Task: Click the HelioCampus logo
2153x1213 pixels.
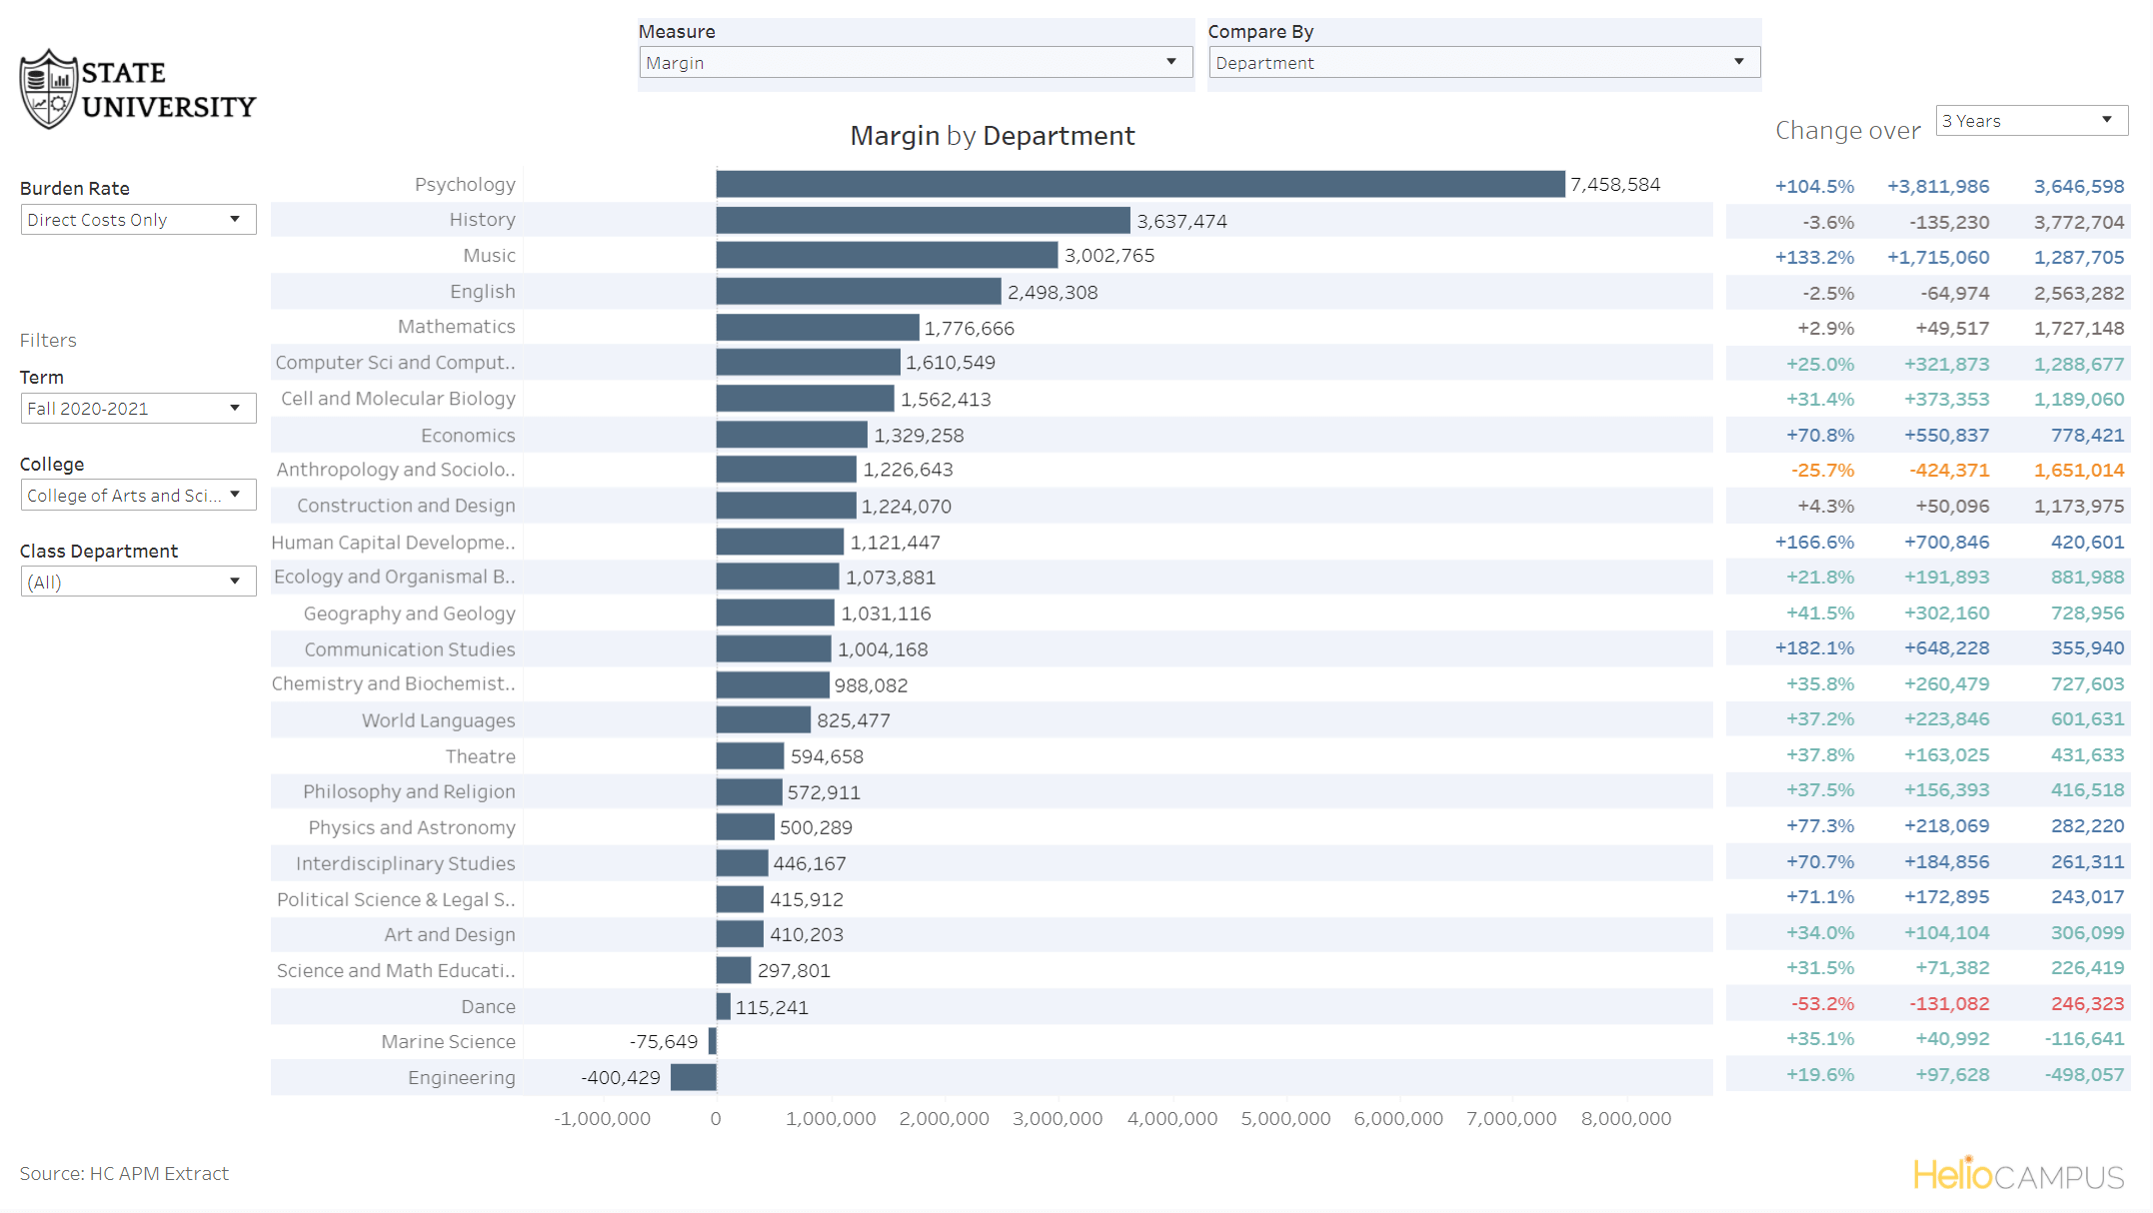Action: click(x=2018, y=1175)
